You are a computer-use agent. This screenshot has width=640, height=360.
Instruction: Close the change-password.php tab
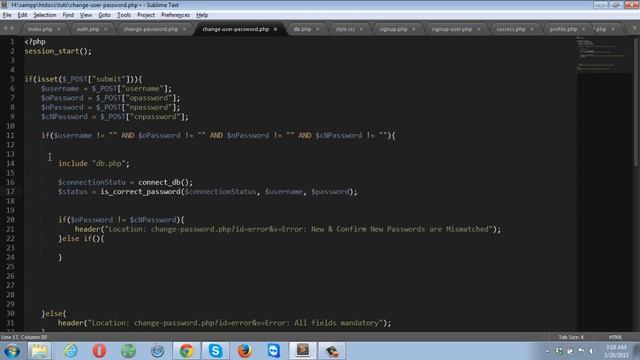(184, 29)
